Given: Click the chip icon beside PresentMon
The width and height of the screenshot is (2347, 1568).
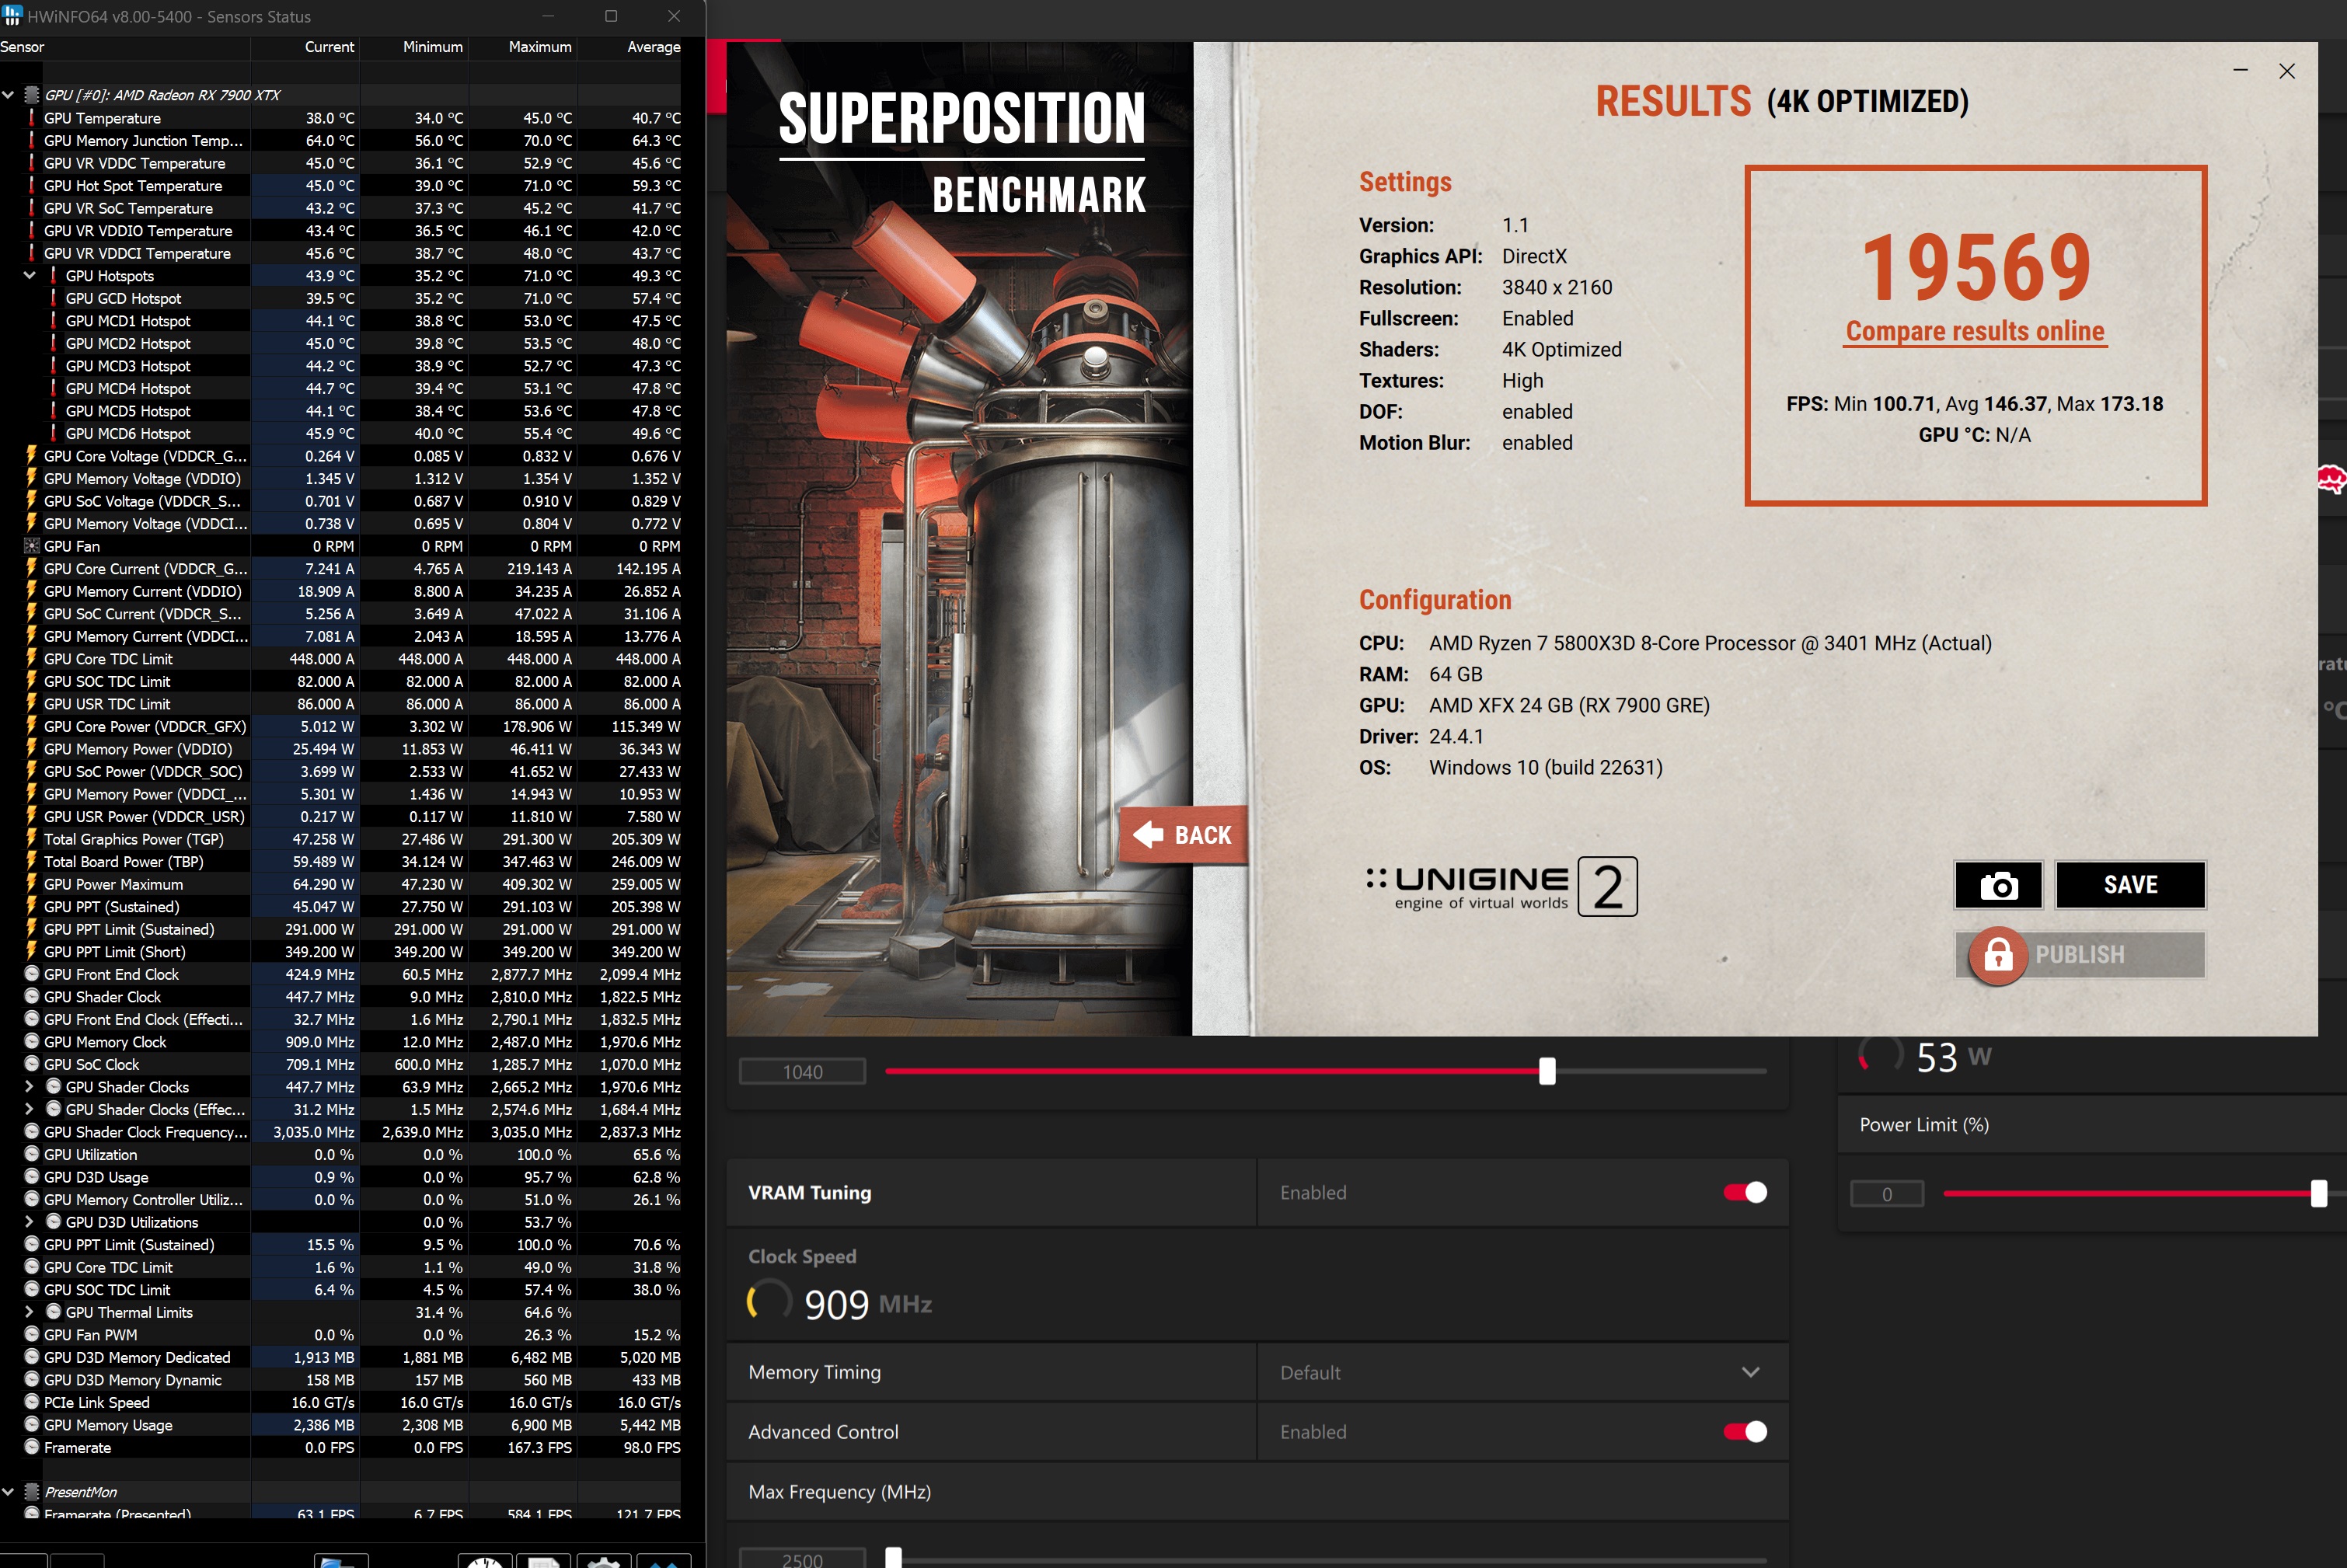Looking at the screenshot, I should [x=31, y=1492].
